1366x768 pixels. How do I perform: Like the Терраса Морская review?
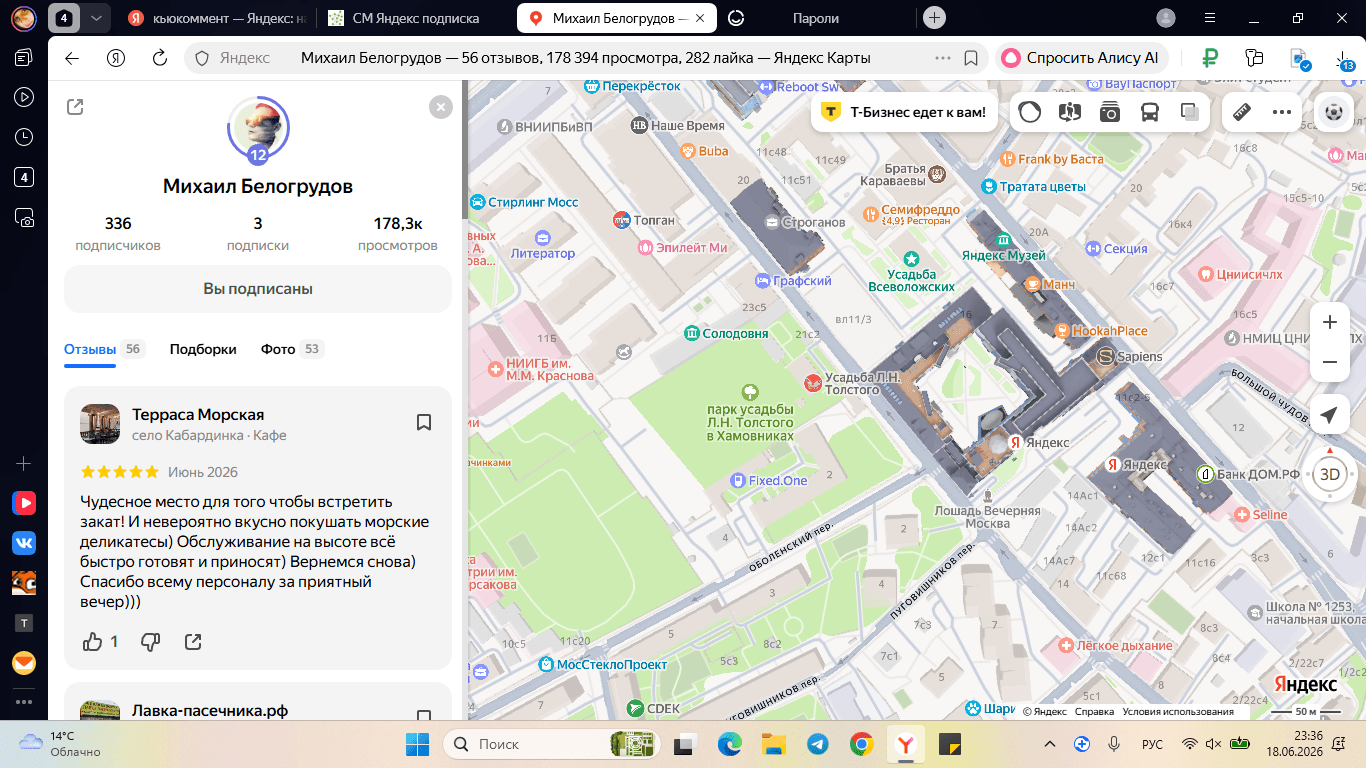tap(93, 641)
